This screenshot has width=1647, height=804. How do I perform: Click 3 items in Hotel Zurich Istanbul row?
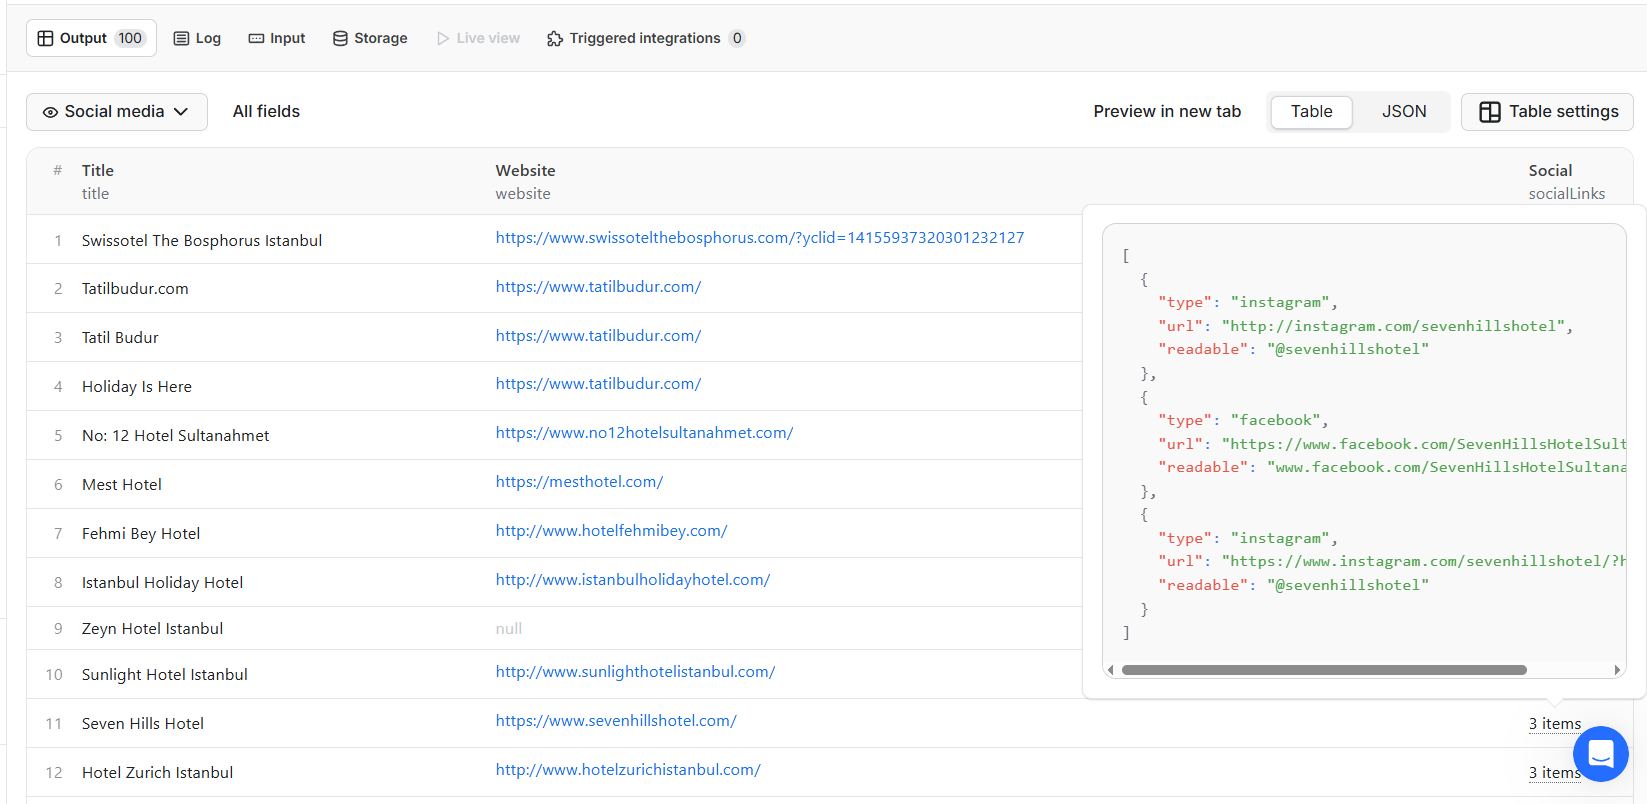tap(1554, 773)
